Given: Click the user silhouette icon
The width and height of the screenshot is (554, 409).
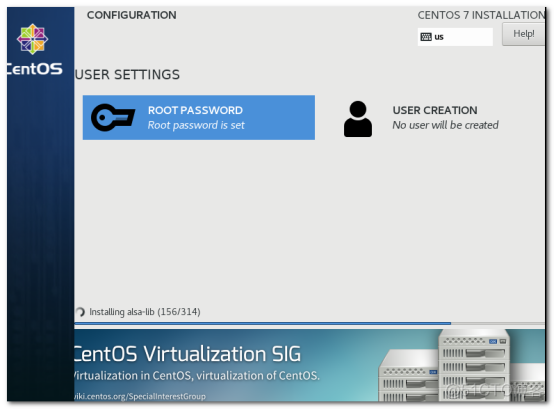Looking at the screenshot, I should tap(358, 119).
